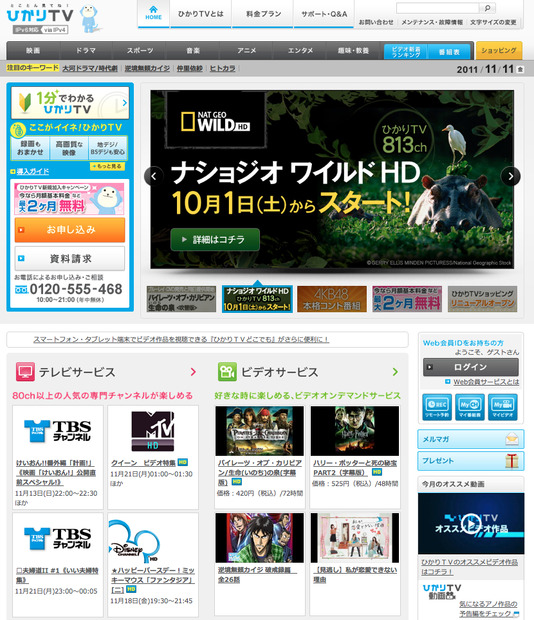
Task: Open Web会員サービスとは link
Action: pos(486,382)
